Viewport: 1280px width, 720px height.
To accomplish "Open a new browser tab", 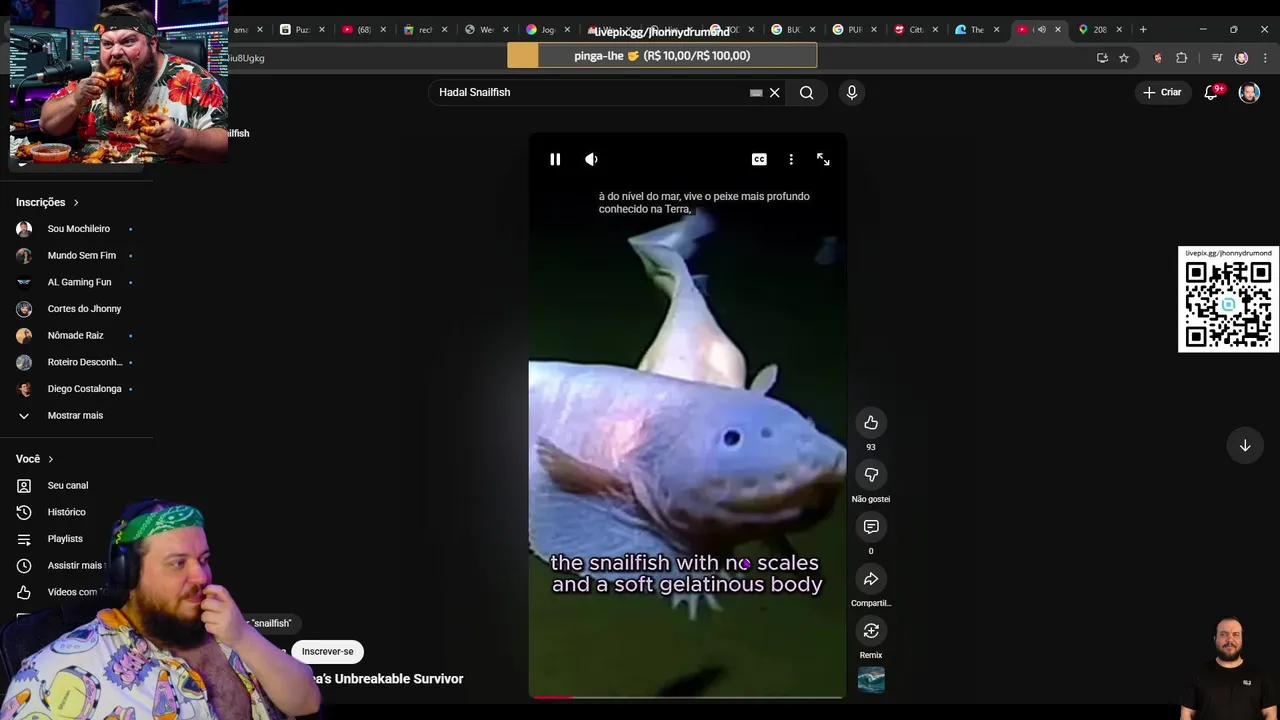I will 1143,29.
